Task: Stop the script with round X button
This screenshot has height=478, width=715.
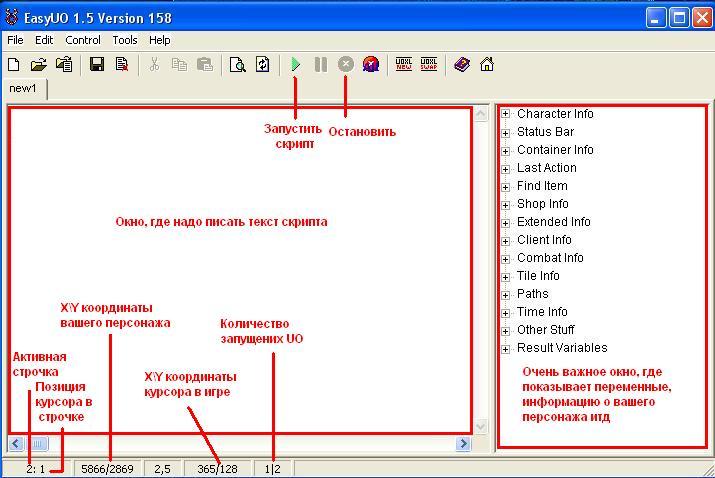Action: (346, 65)
